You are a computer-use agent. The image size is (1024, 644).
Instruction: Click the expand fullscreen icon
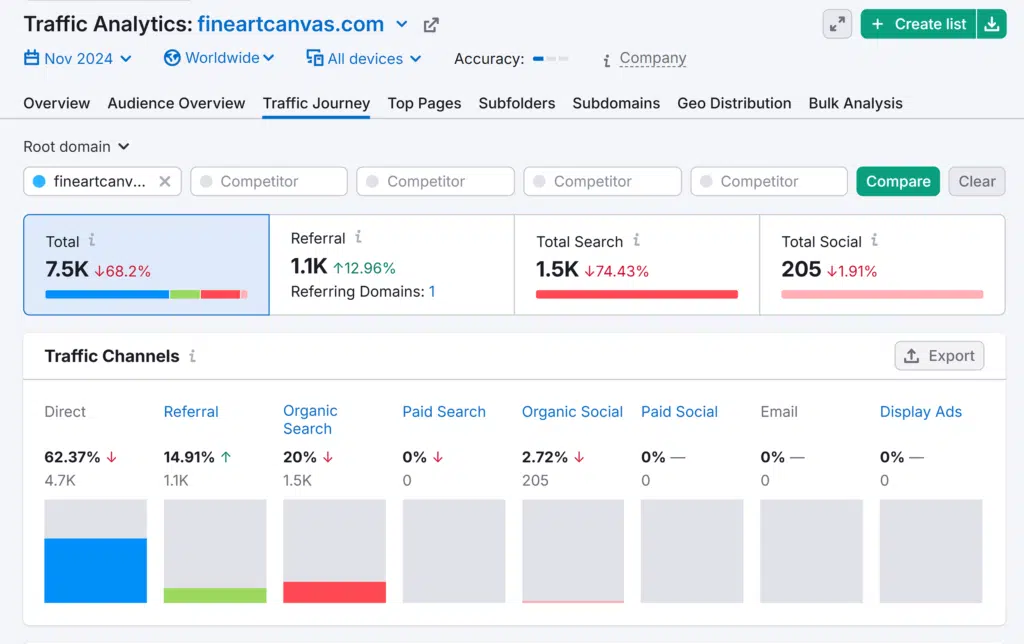[837, 25]
